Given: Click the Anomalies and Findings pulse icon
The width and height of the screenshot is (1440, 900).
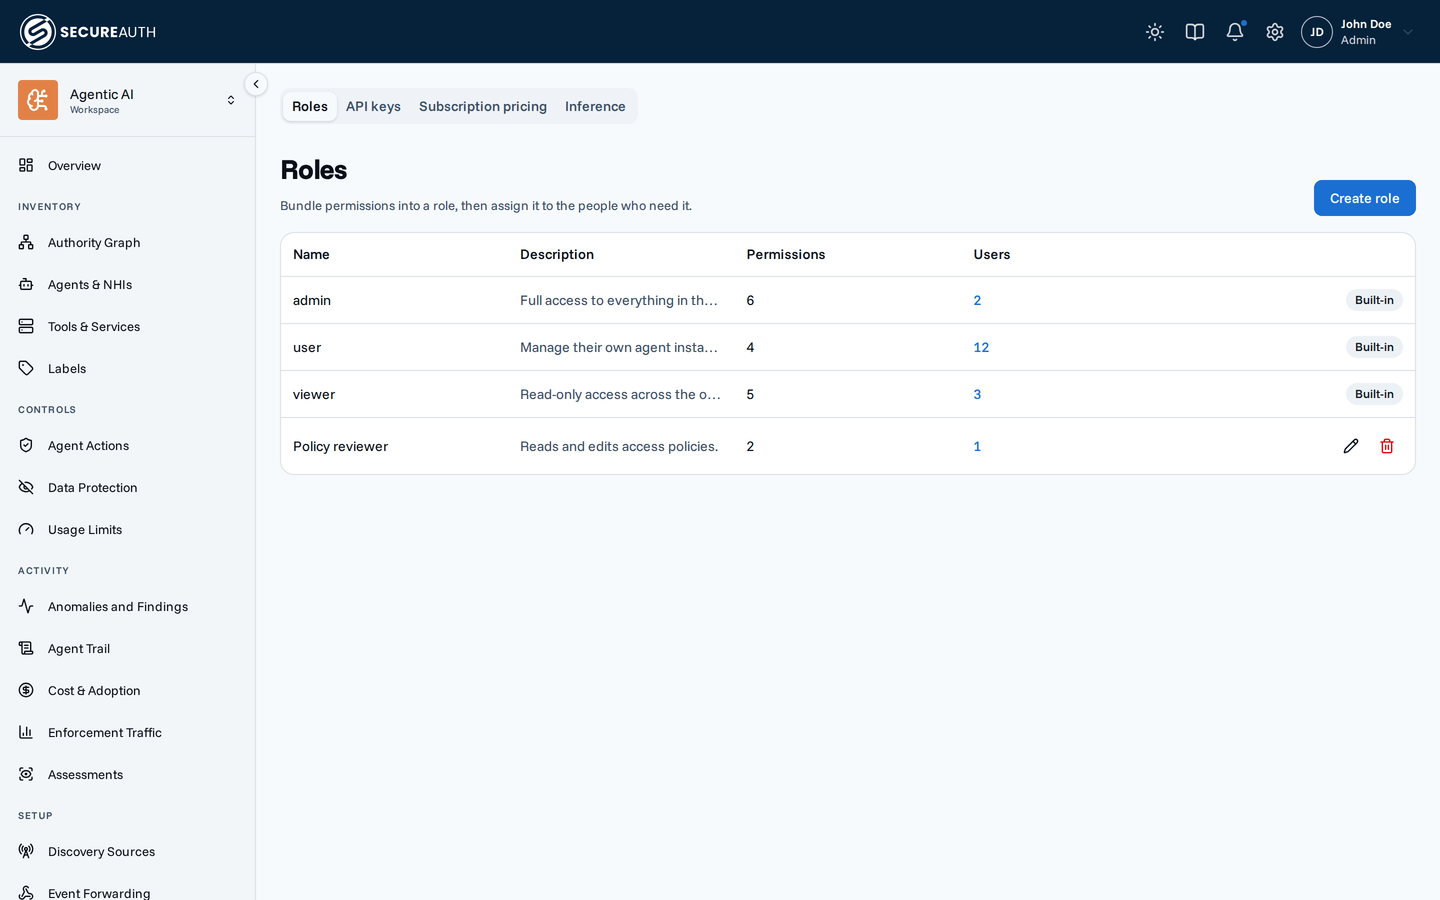Looking at the screenshot, I should 26,606.
